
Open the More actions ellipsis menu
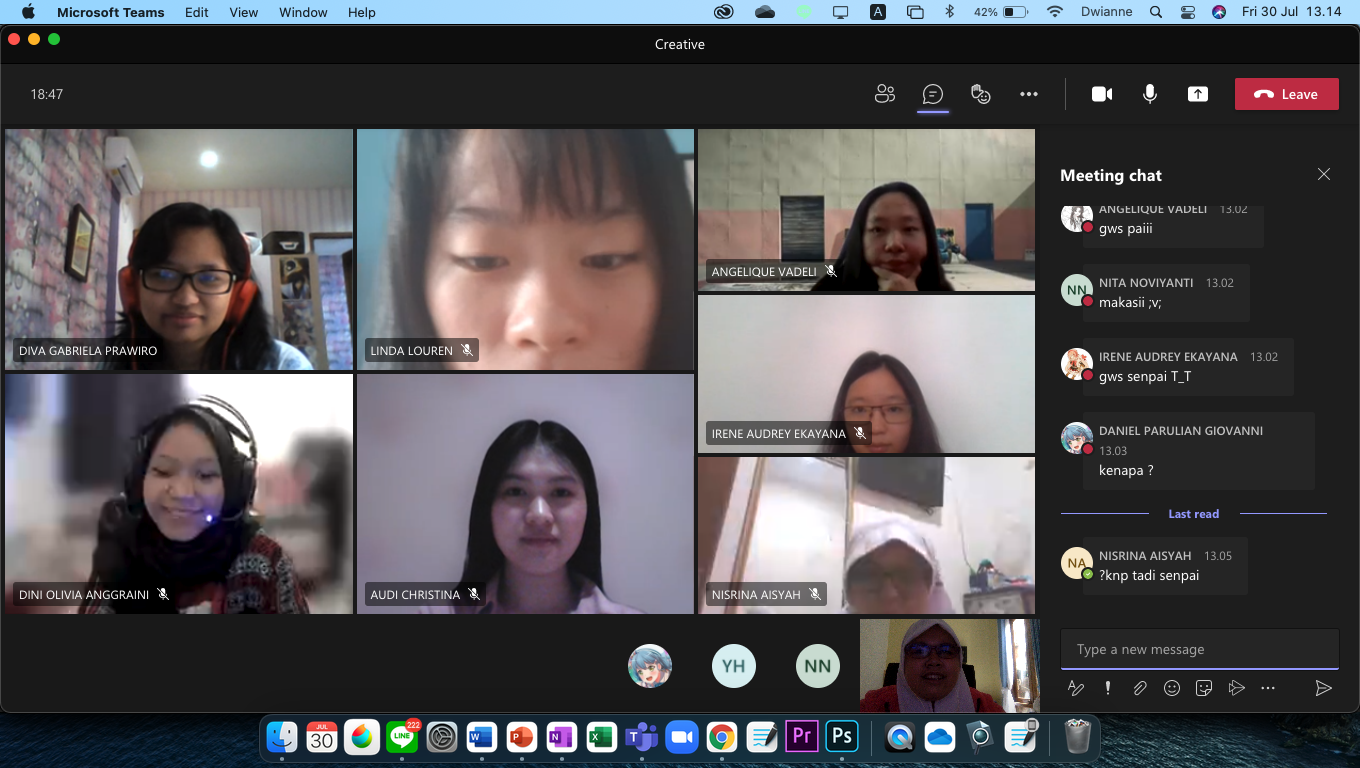pos(1029,94)
